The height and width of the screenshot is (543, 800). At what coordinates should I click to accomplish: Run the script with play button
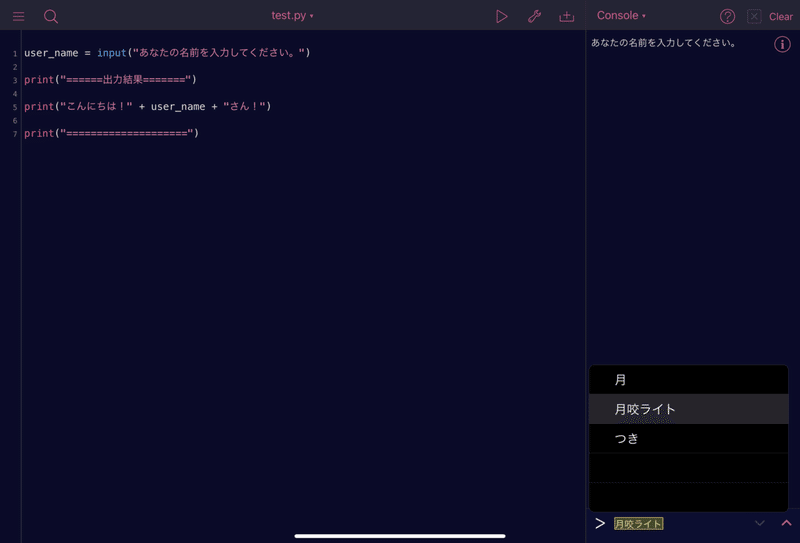(502, 16)
